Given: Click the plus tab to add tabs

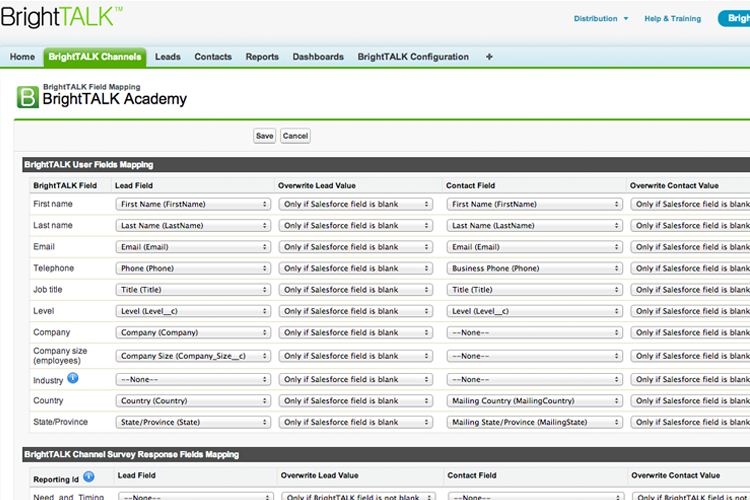Looking at the screenshot, I should 489,57.
